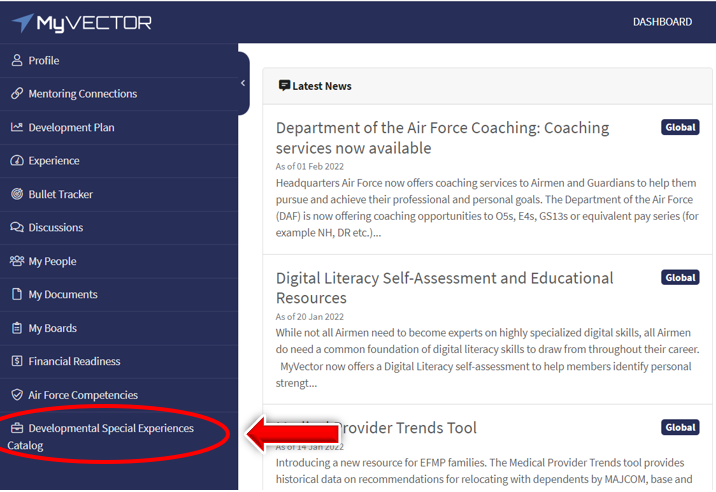The height and width of the screenshot is (492, 716).
Task: Click the Profile person icon
Action: (17, 61)
